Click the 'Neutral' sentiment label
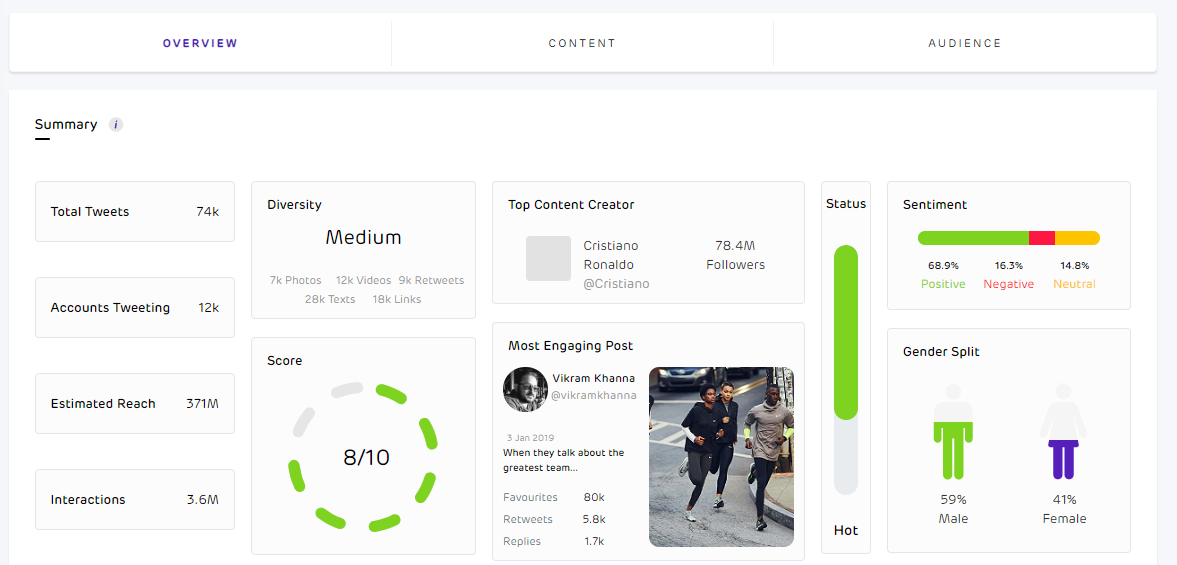 (1074, 284)
